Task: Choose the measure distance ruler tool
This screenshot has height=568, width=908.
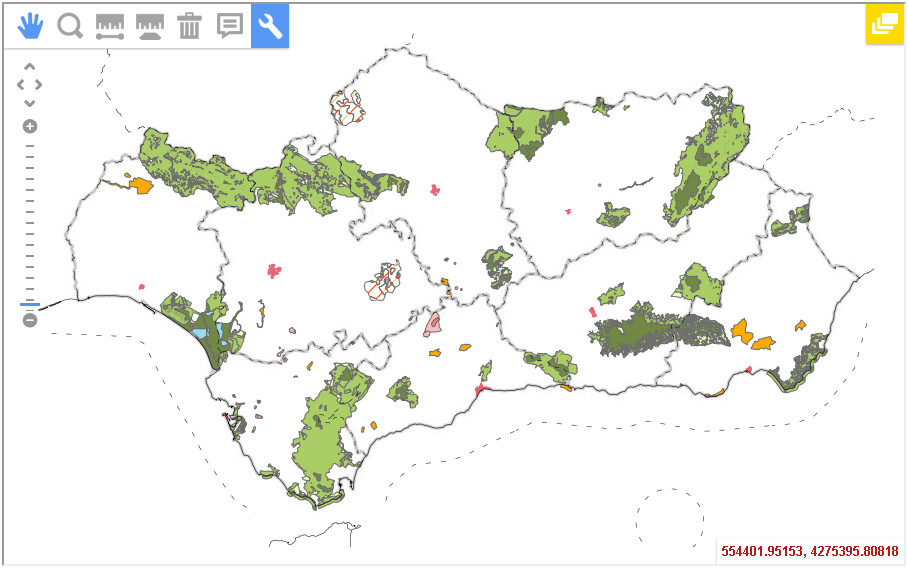Action: tap(110, 27)
